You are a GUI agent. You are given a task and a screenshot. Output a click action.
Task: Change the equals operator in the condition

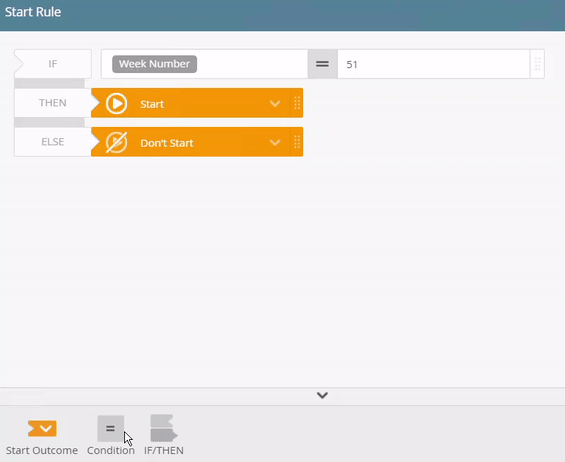[x=322, y=64]
